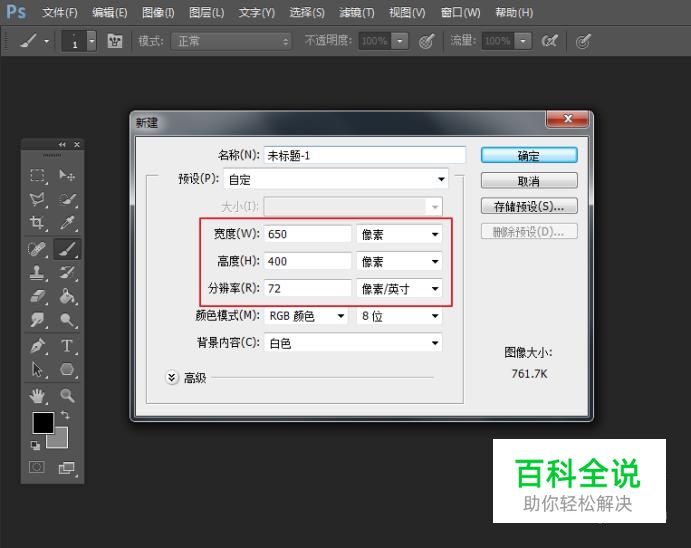Viewport: 691px width, 548px height.
Task: Enable airbrush mode
Action: tap(550, 41)
